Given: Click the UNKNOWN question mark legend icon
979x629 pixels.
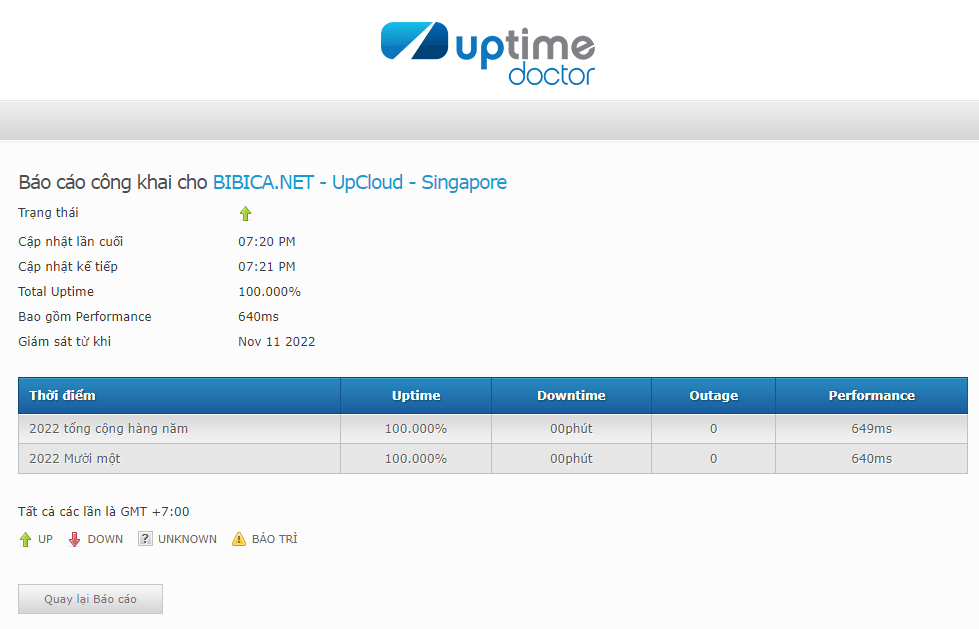Looking at the screenshot, I should (x=145, y=538).
